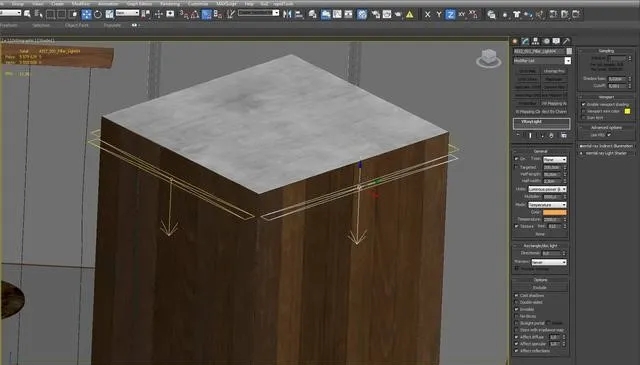Viewport: 640px width, 365px height.
Task: Toggle the Invisible checkbox
Action: (516, 309)
